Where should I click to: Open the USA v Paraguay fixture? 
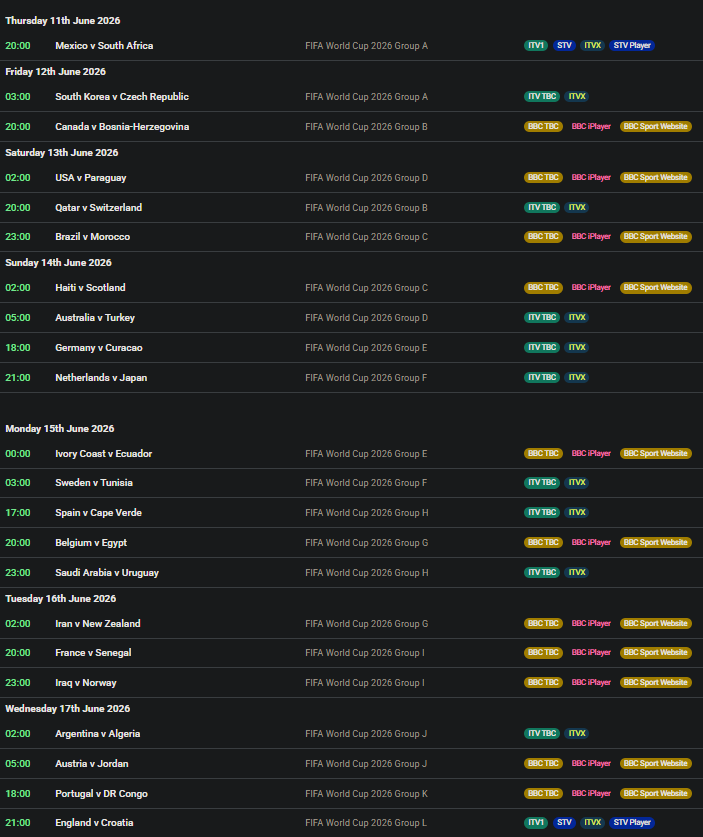(91, 178)
